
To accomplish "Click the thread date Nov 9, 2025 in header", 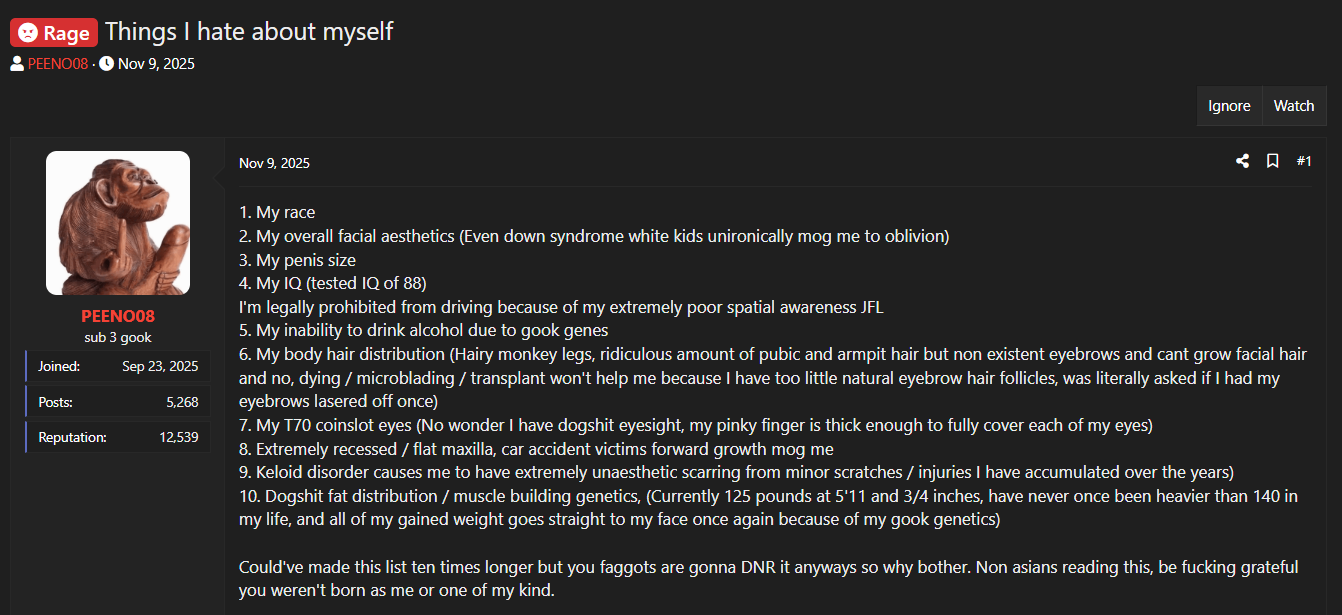I will [x=156, y=64].
